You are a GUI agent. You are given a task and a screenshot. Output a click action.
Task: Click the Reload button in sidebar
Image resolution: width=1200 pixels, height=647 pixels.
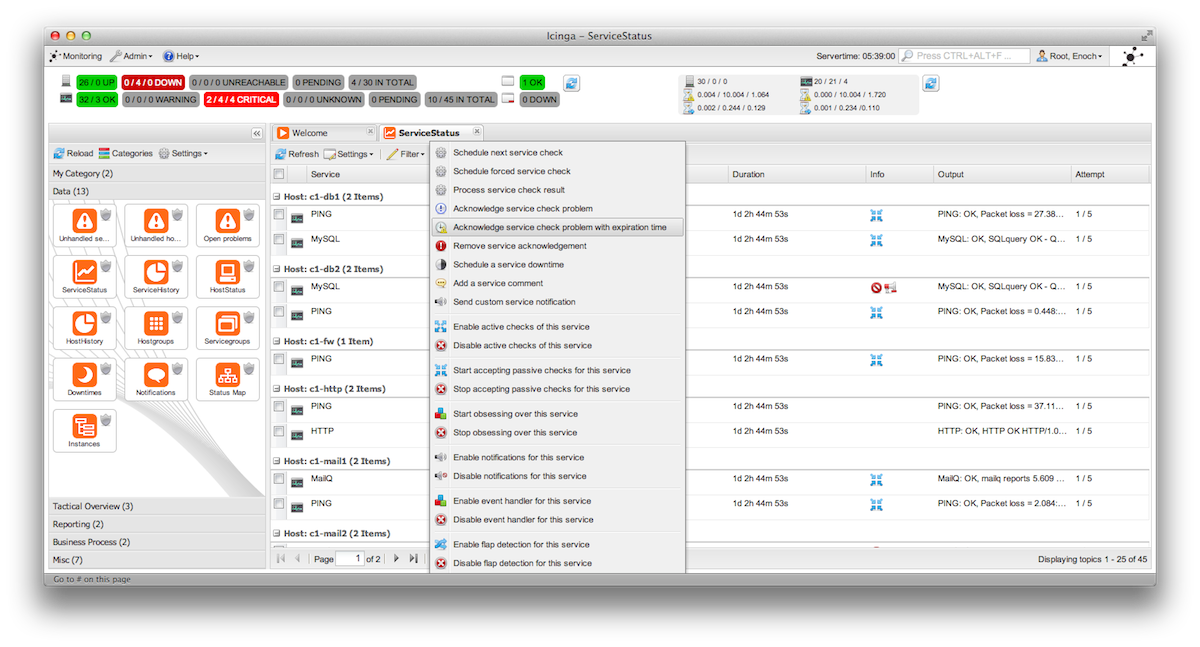[73, 154]
